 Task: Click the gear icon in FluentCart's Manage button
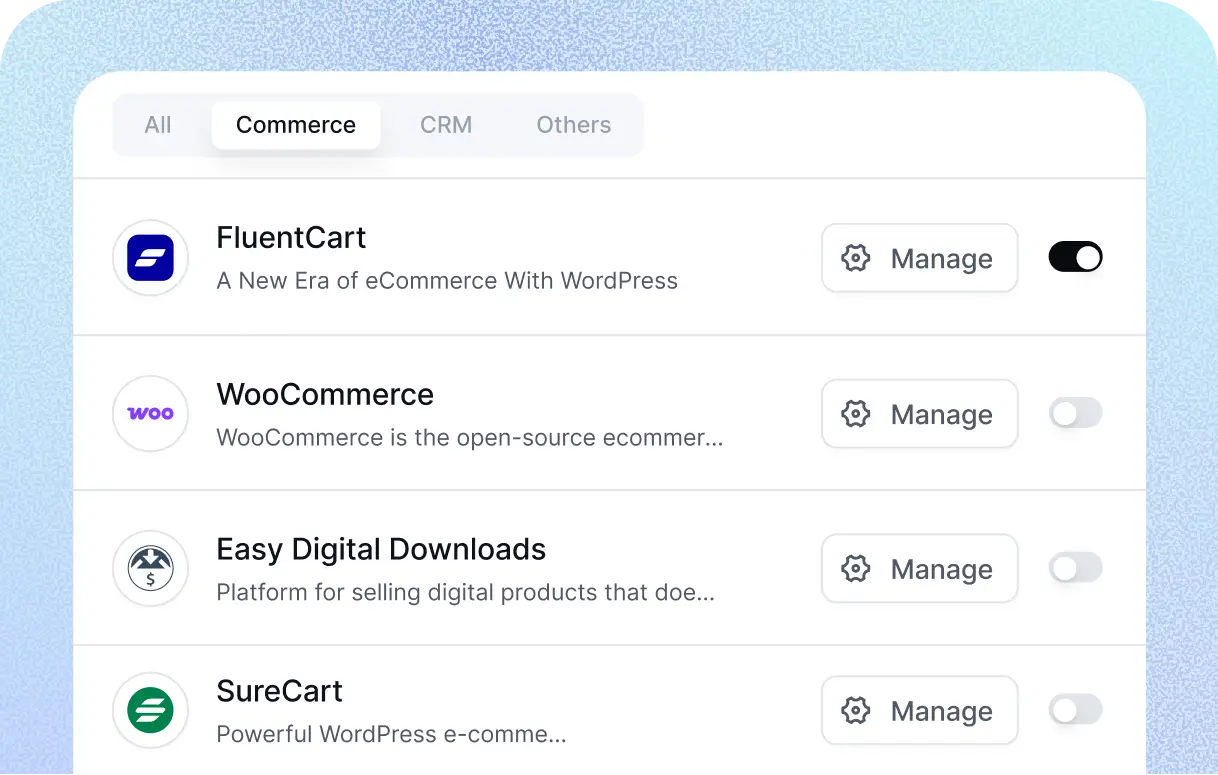click(855, 258)
